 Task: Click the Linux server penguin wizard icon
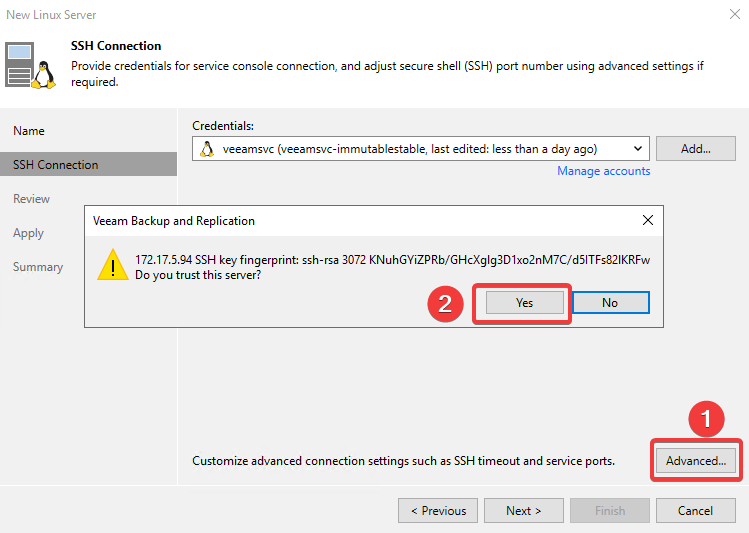click(30, 65)
